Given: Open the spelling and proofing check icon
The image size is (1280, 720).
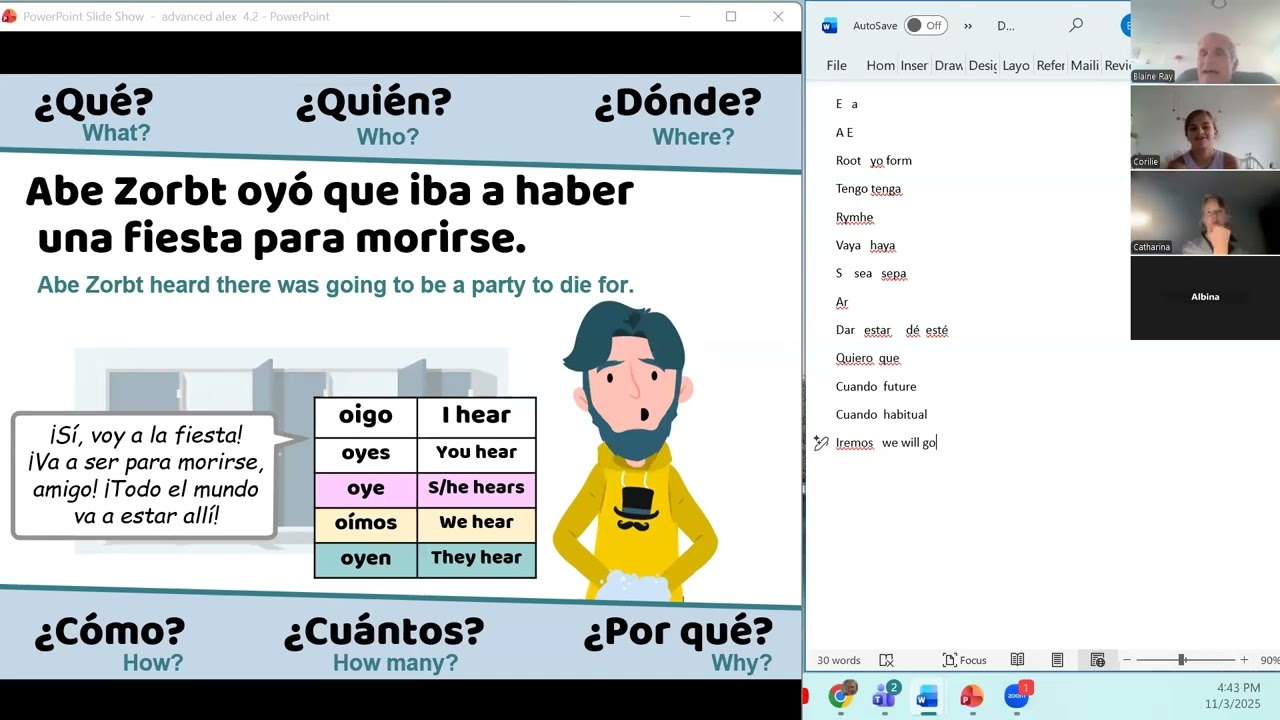Looking at the screenshot, I should tap(886, 660).
